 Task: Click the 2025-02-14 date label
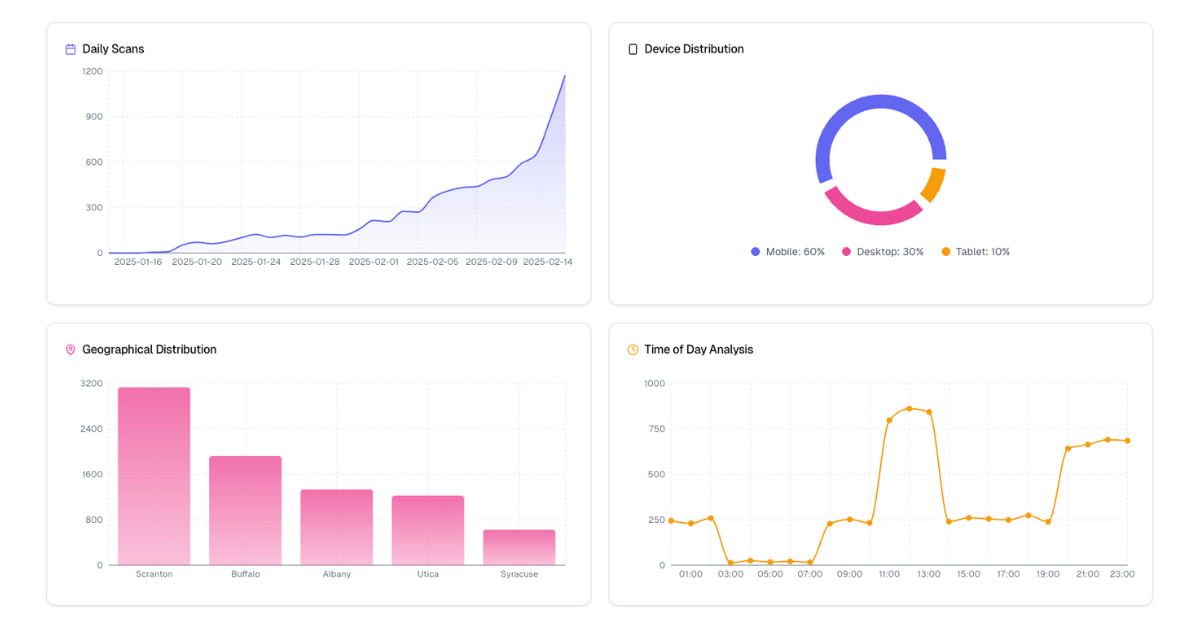(548, 262)
